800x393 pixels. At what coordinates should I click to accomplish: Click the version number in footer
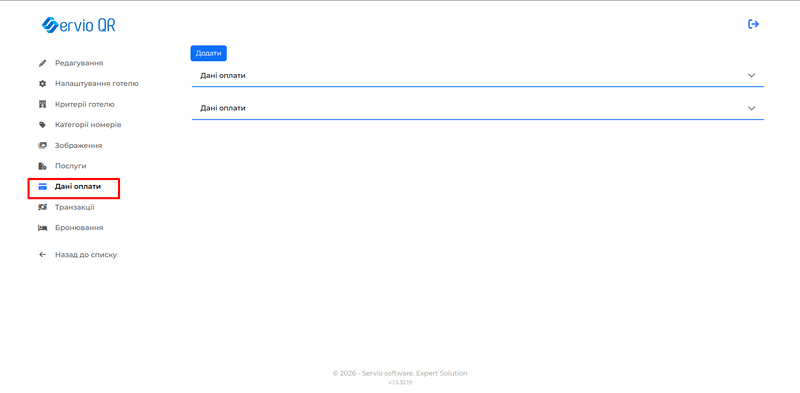400,382
